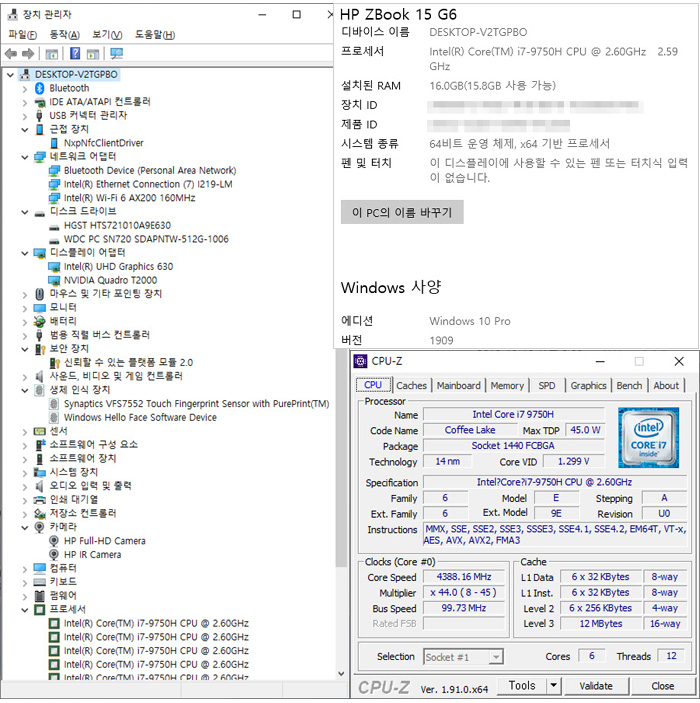Click the Validate button in CPU-Z
Viewport: 700px width, 703px height.
pyautogui.click(x=596, y=686)
